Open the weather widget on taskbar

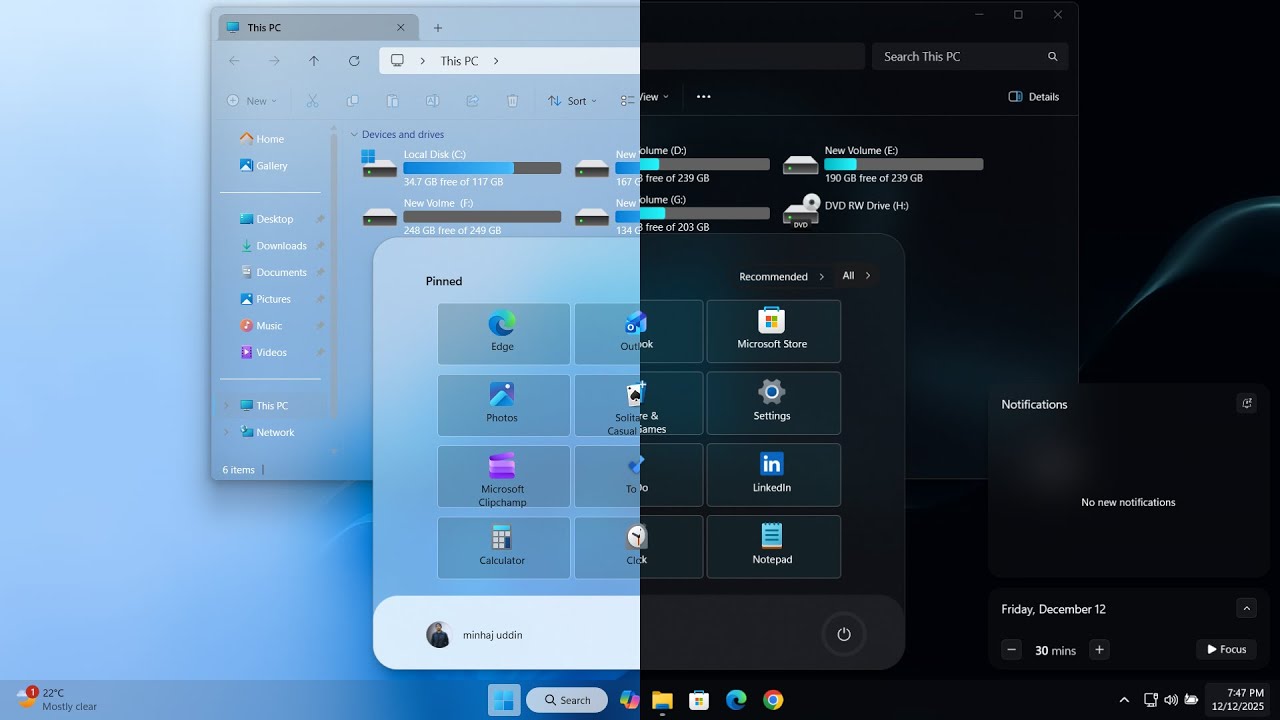tap(57, 699)
